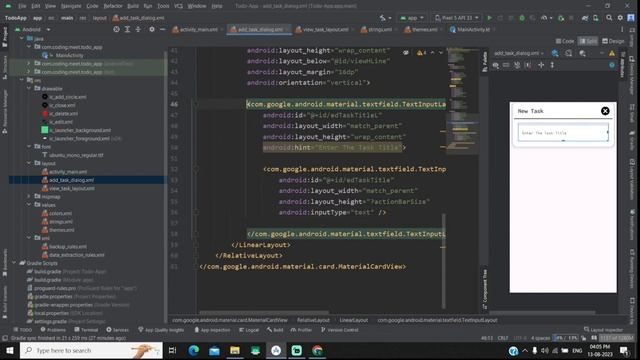The image size is (640, 360).
Task: Toggle view options eye icon in design toolbar
Action: 496,65
